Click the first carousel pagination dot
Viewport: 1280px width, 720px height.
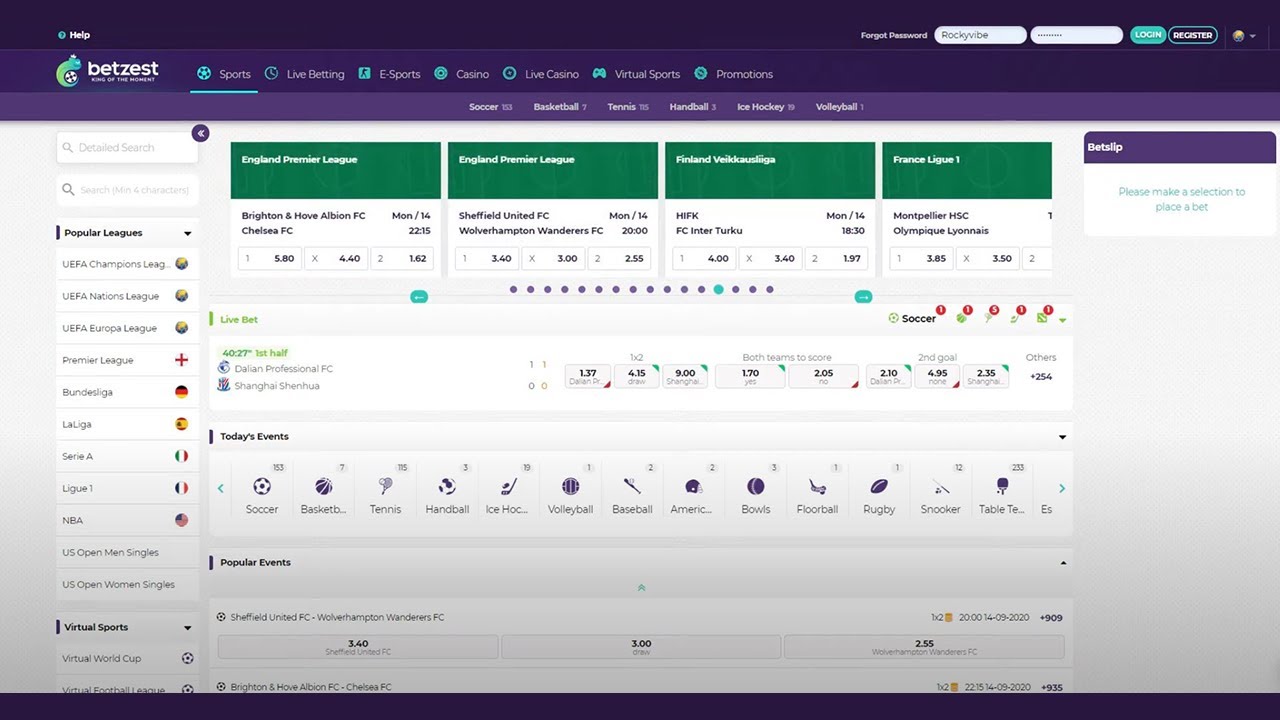tap(513, 289)
